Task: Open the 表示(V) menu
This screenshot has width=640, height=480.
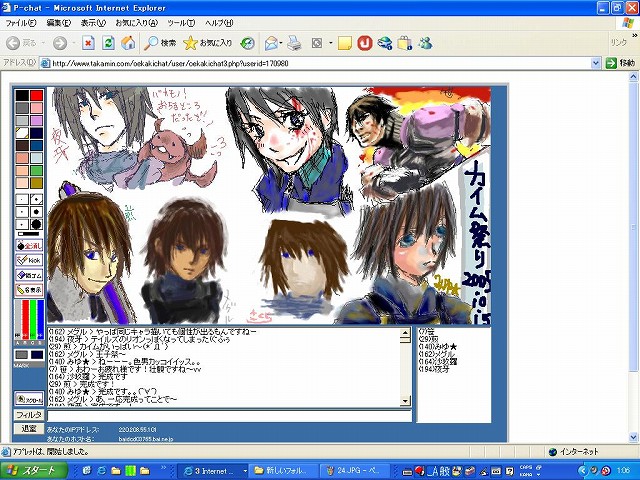Action: pos(93,23)
